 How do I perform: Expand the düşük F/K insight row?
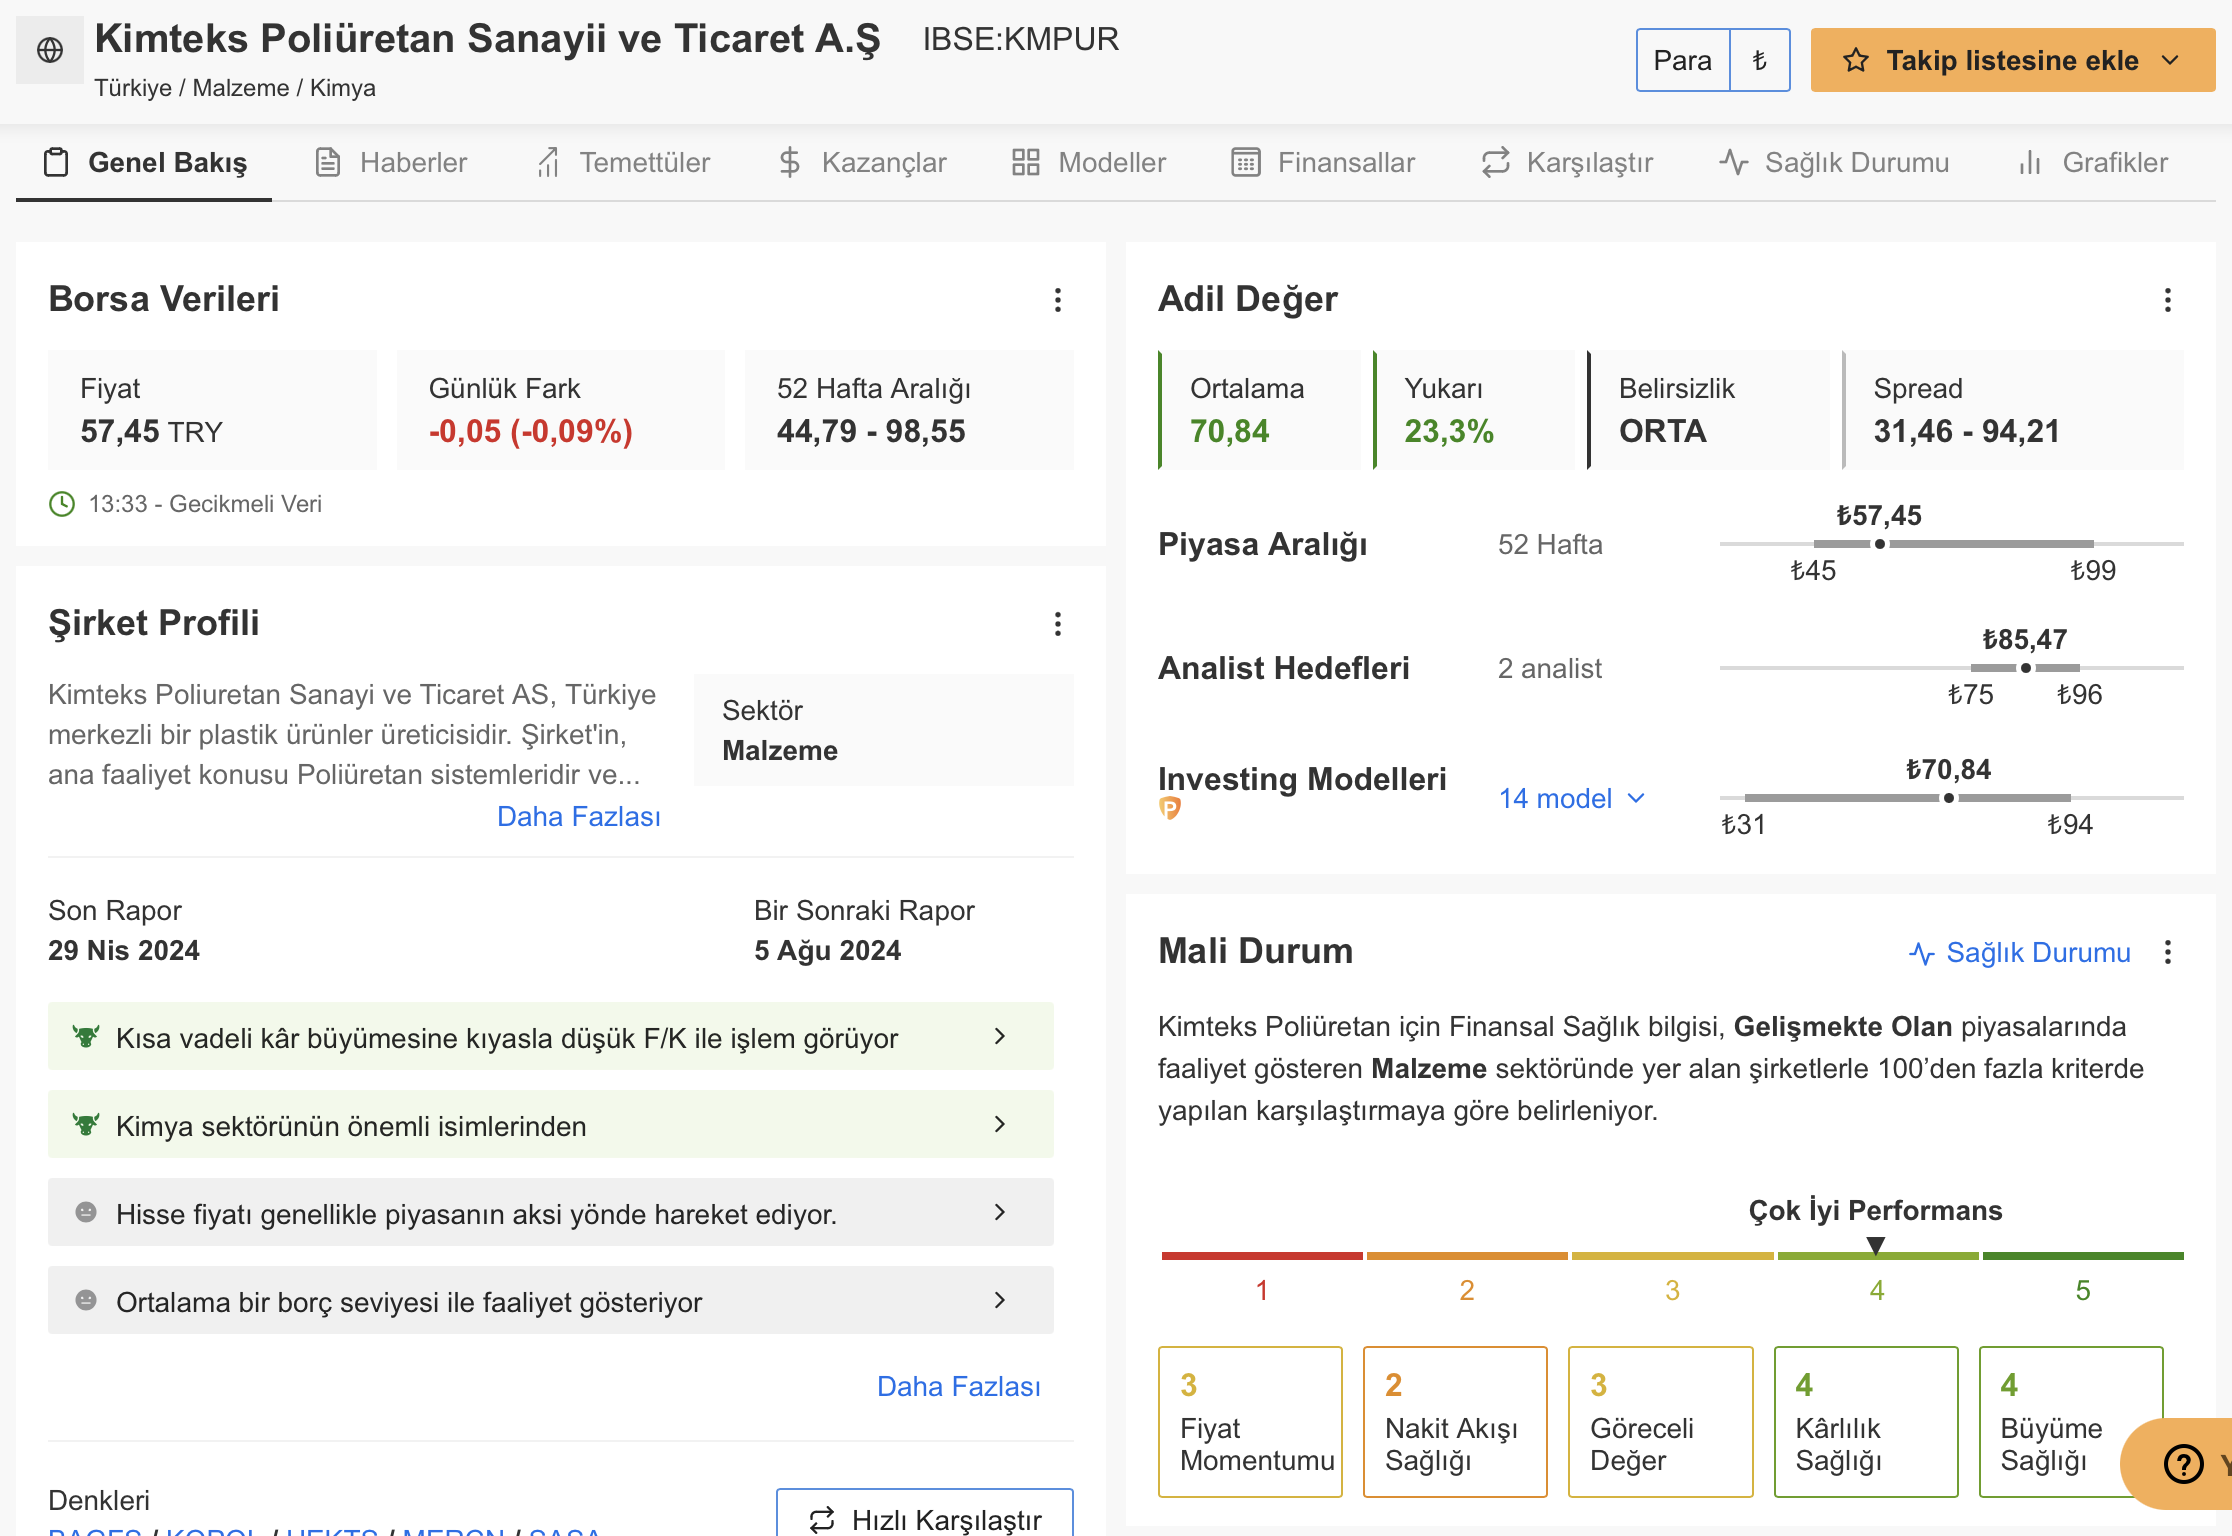[x=551, y=1036]
